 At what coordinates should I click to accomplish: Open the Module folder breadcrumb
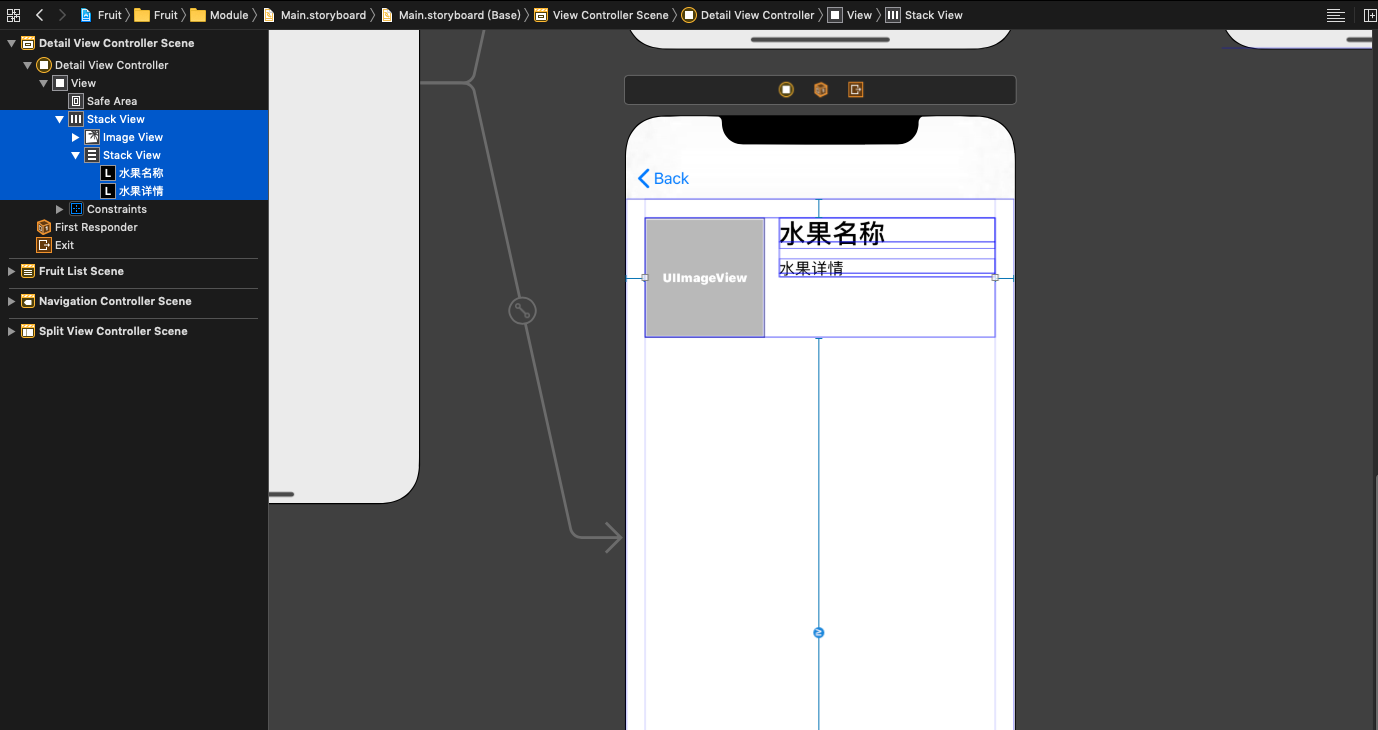click(x=219, y=15)
